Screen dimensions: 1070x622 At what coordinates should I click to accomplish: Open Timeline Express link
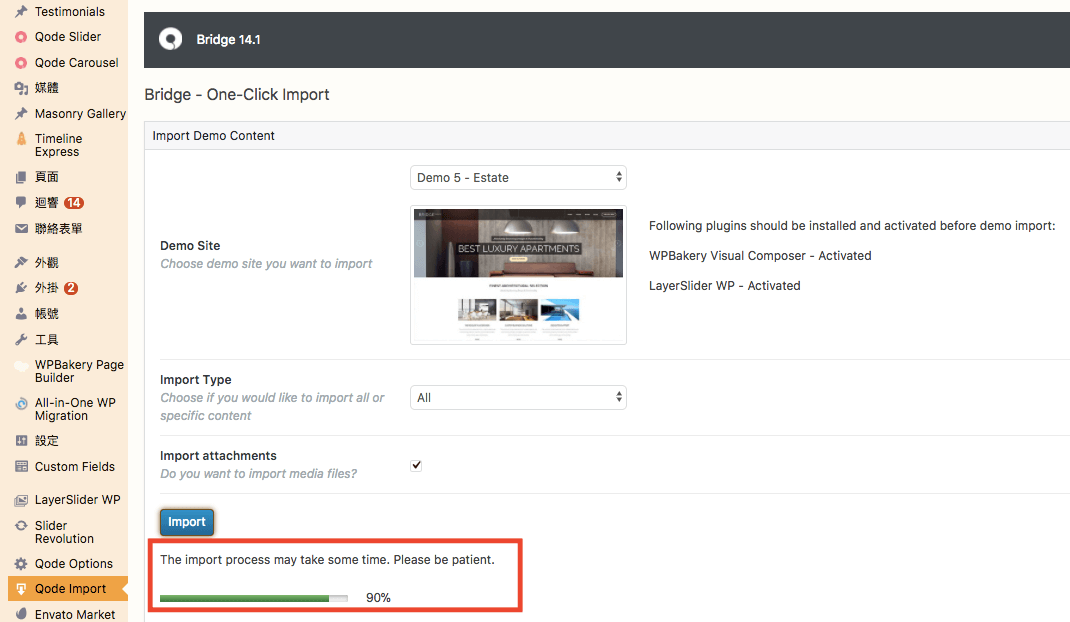[59, 145]
